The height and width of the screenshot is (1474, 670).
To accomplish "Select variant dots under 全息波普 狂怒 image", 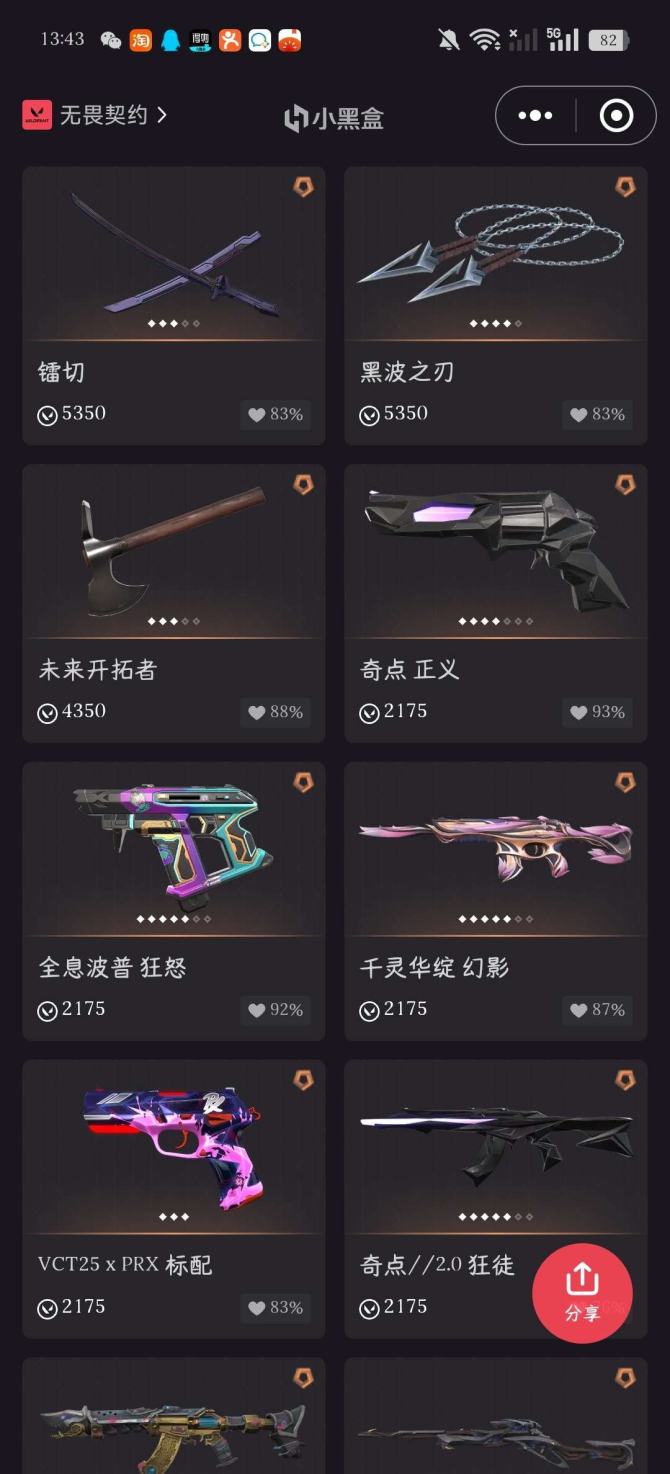I will click(x=174, y=919).
